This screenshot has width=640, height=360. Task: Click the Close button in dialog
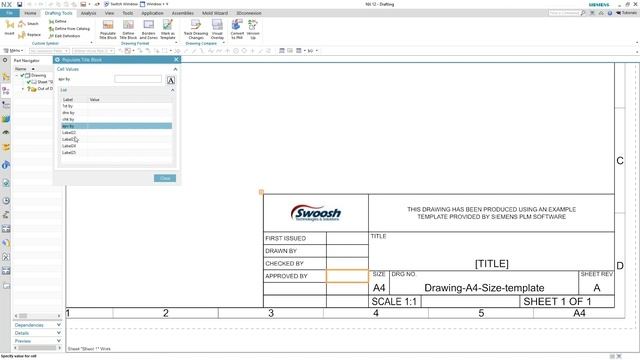[x=165, y=178]
